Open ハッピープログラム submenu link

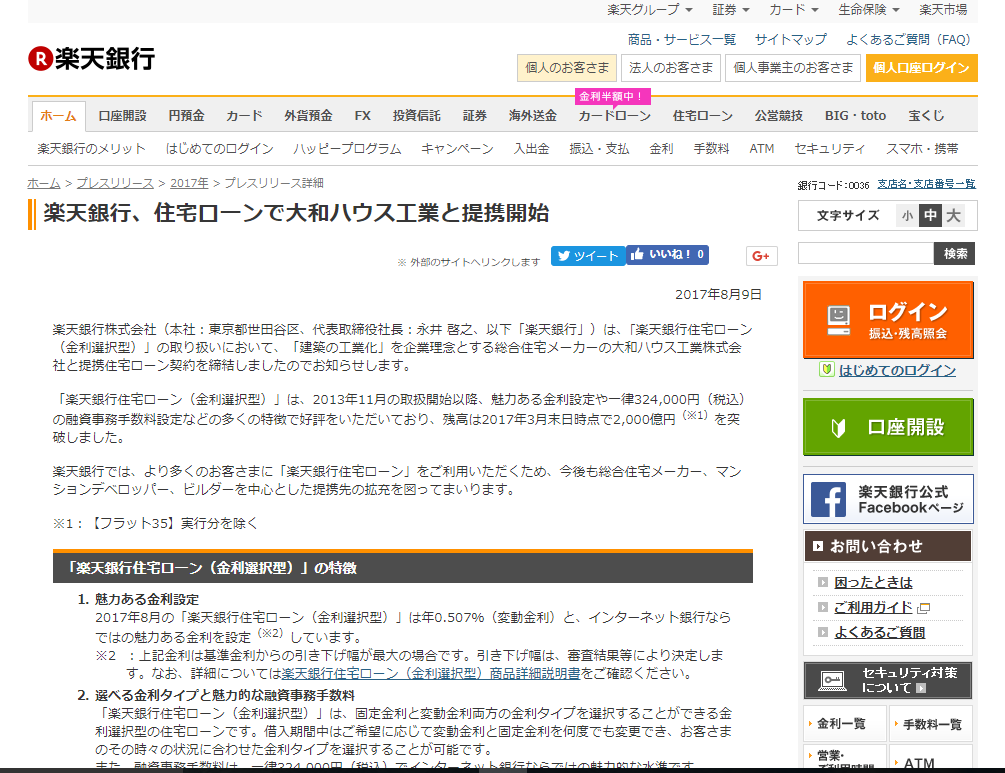coord(347,149)
